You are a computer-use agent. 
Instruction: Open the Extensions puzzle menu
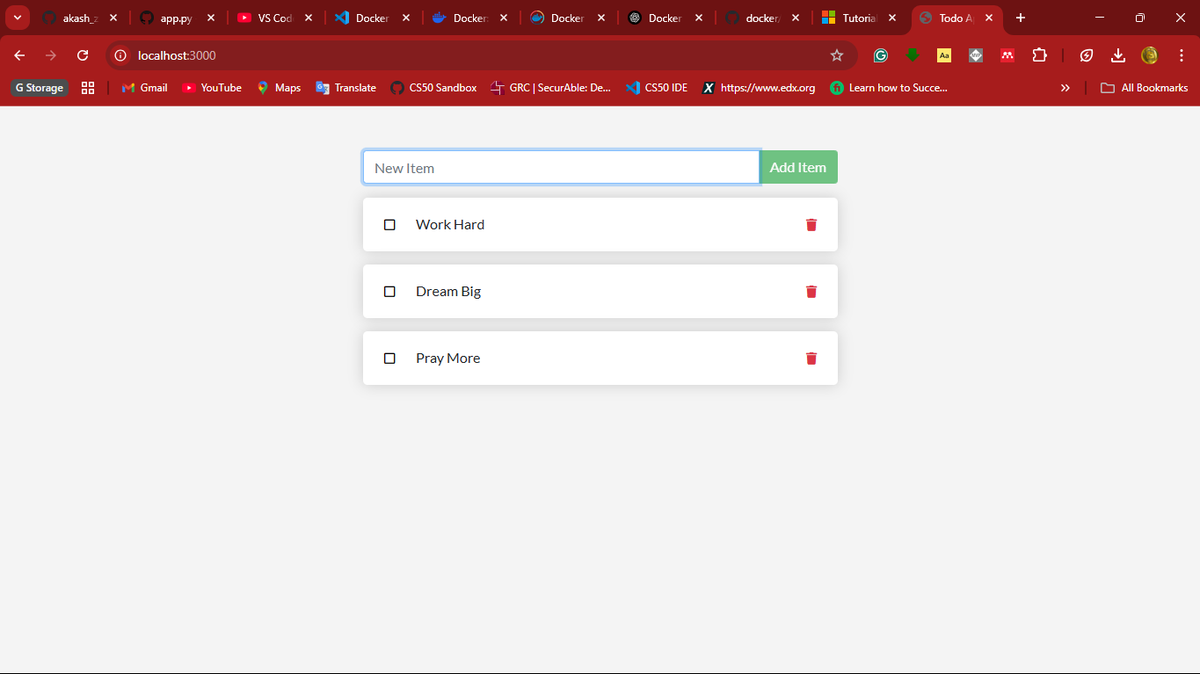click(1039, 55)
